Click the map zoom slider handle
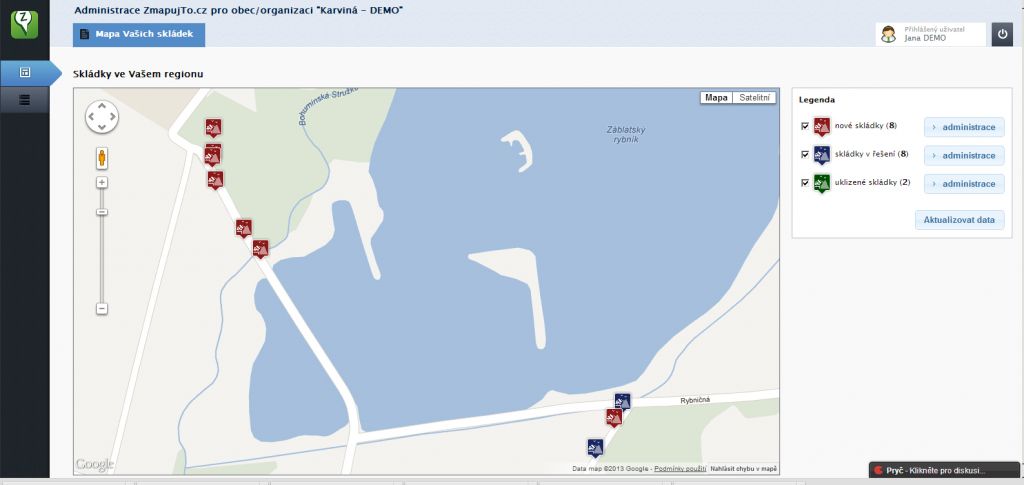The width and height of the screenshot is (1024, 485). point(102,211)
